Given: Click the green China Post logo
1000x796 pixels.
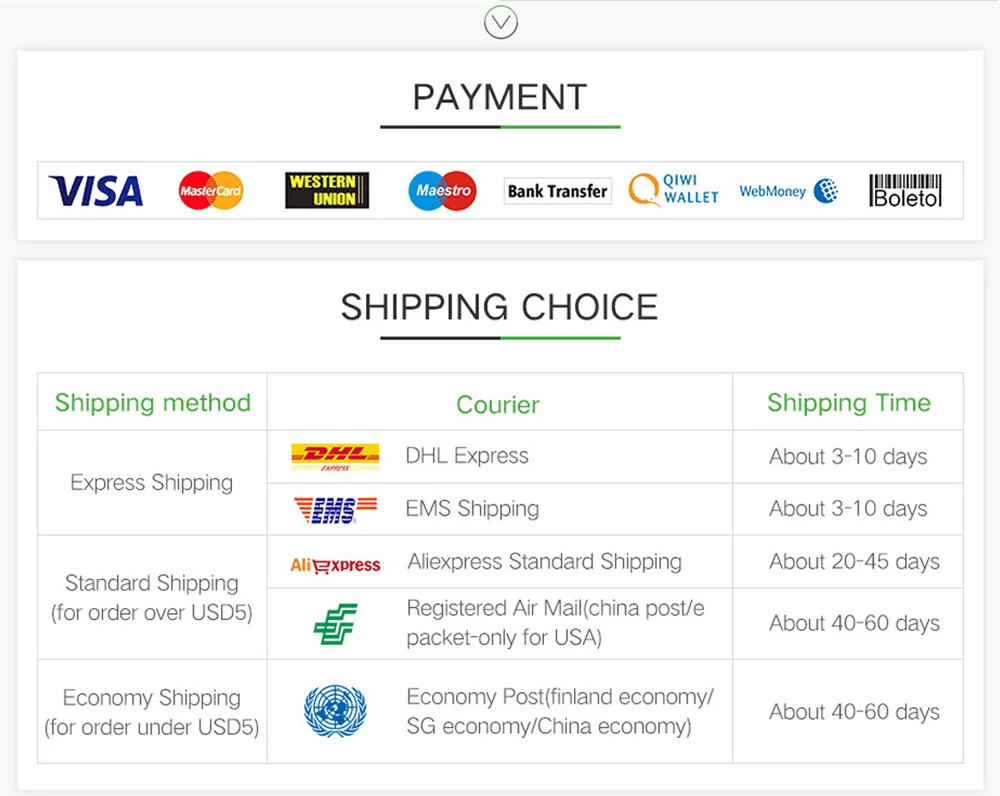Looking at the screenshot, I should click(335, 624).
